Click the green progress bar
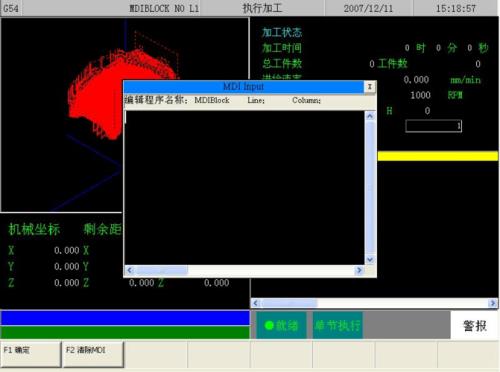This screenshot has width=500, height=372. [x=125, y=332]
